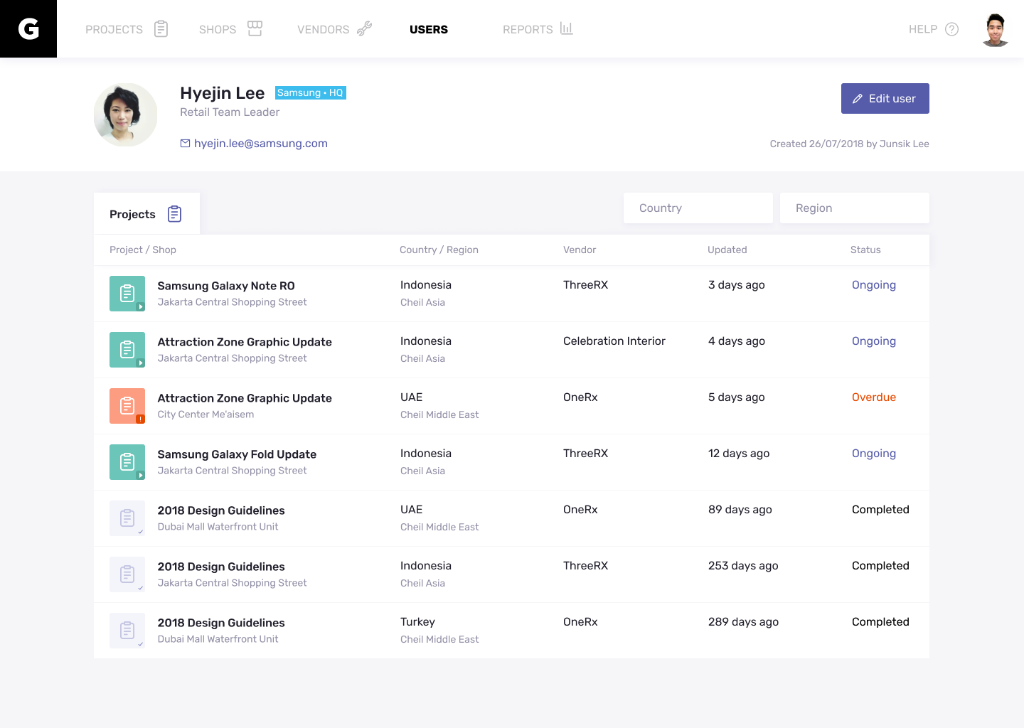The height and width of the screenshot is (728, 1024).
Task: Open email link hyejin.lee@samsung.com
Action: tap(261, 143)
